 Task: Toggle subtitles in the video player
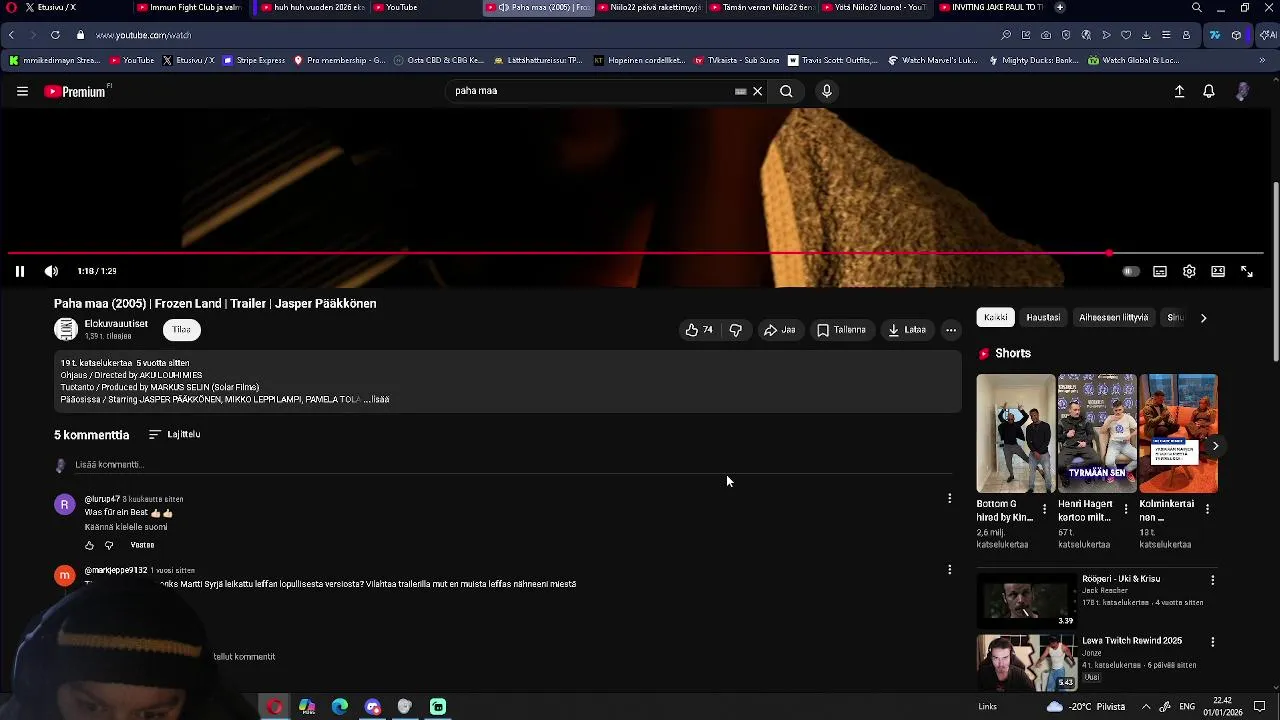click(x=1160, y=271)
